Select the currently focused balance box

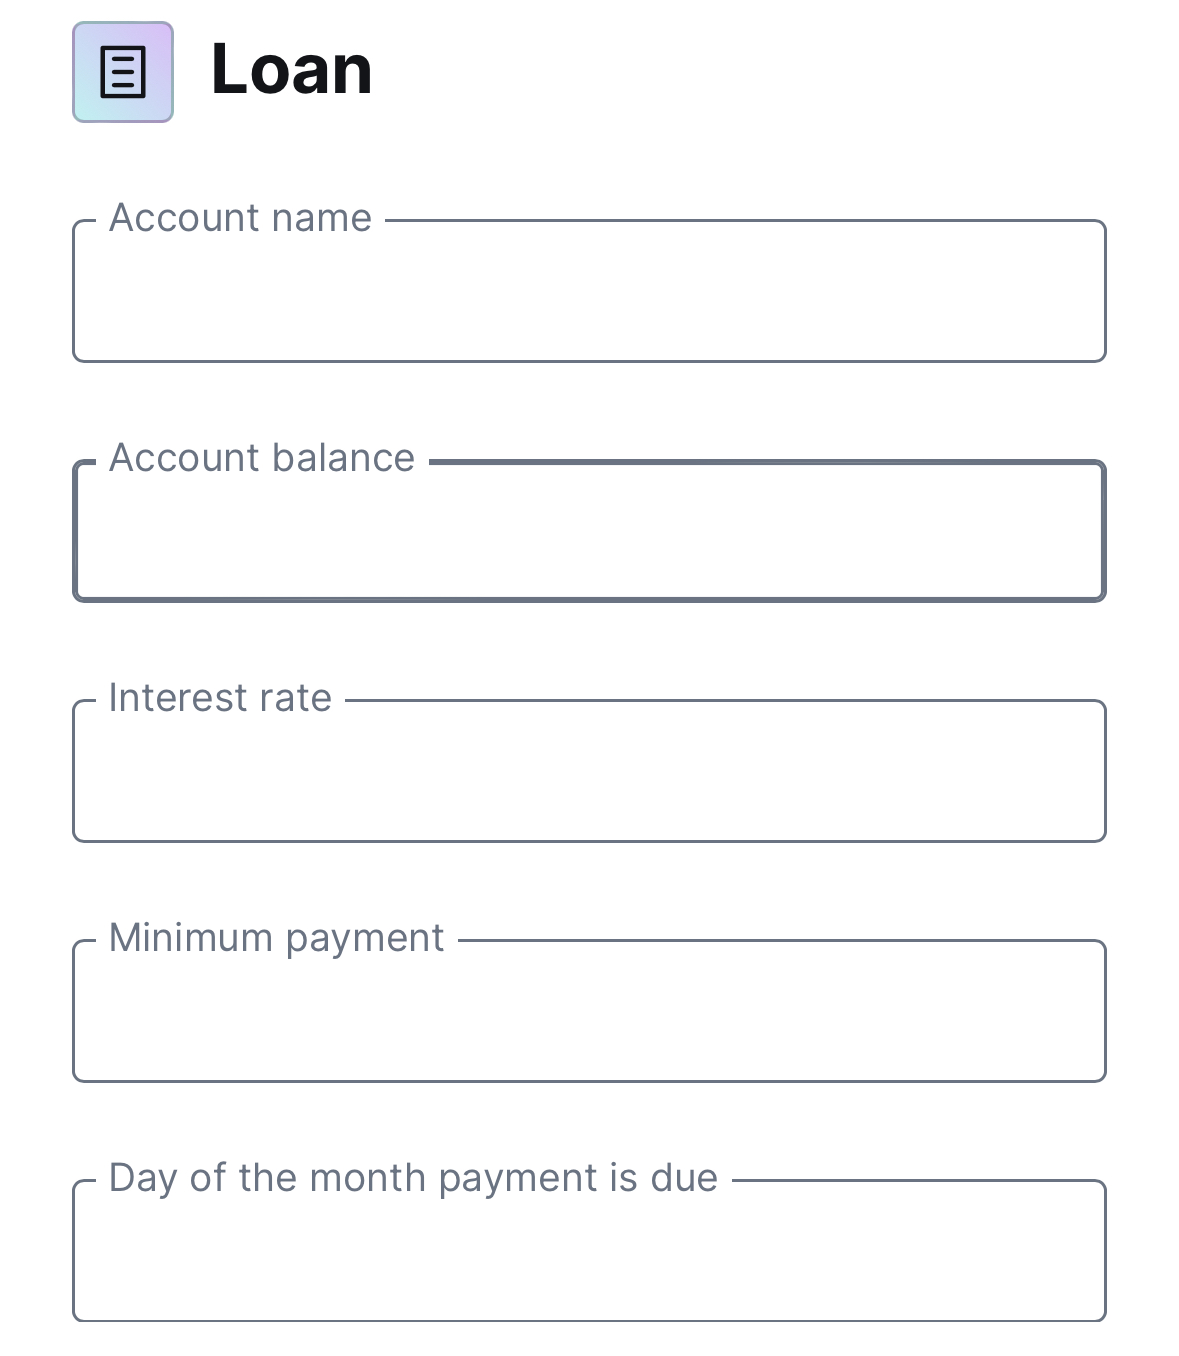[x=589, y=531]
